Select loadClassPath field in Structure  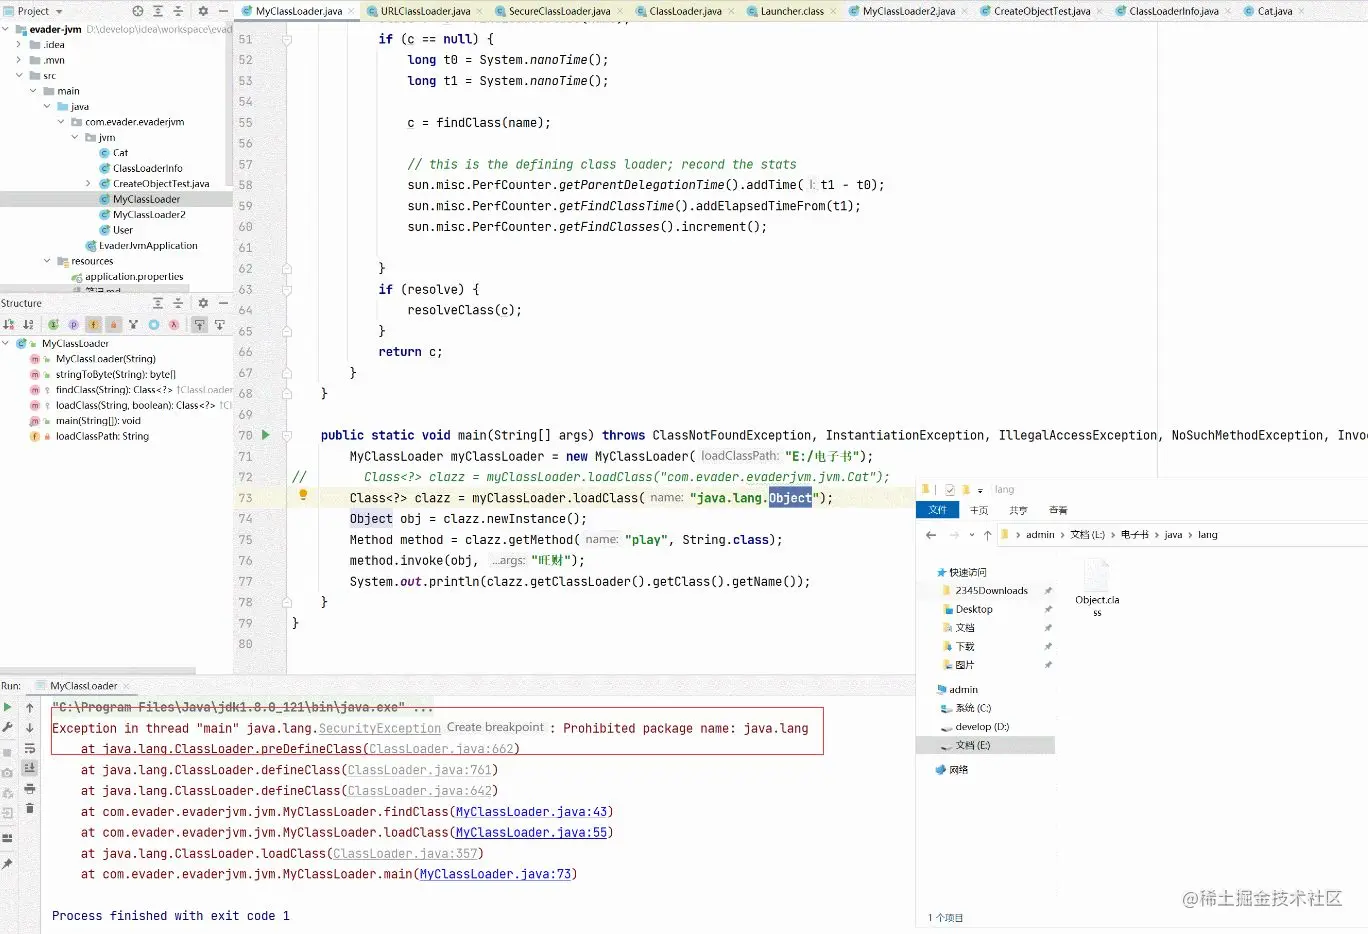pyautogui.click(x=102, y=437)
